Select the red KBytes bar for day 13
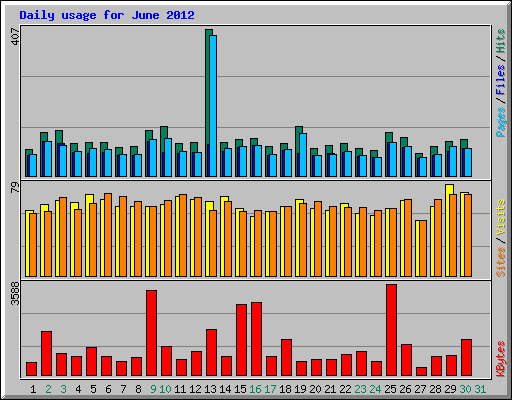This screenshot has width=512, height=400. [x=212, y=353]
